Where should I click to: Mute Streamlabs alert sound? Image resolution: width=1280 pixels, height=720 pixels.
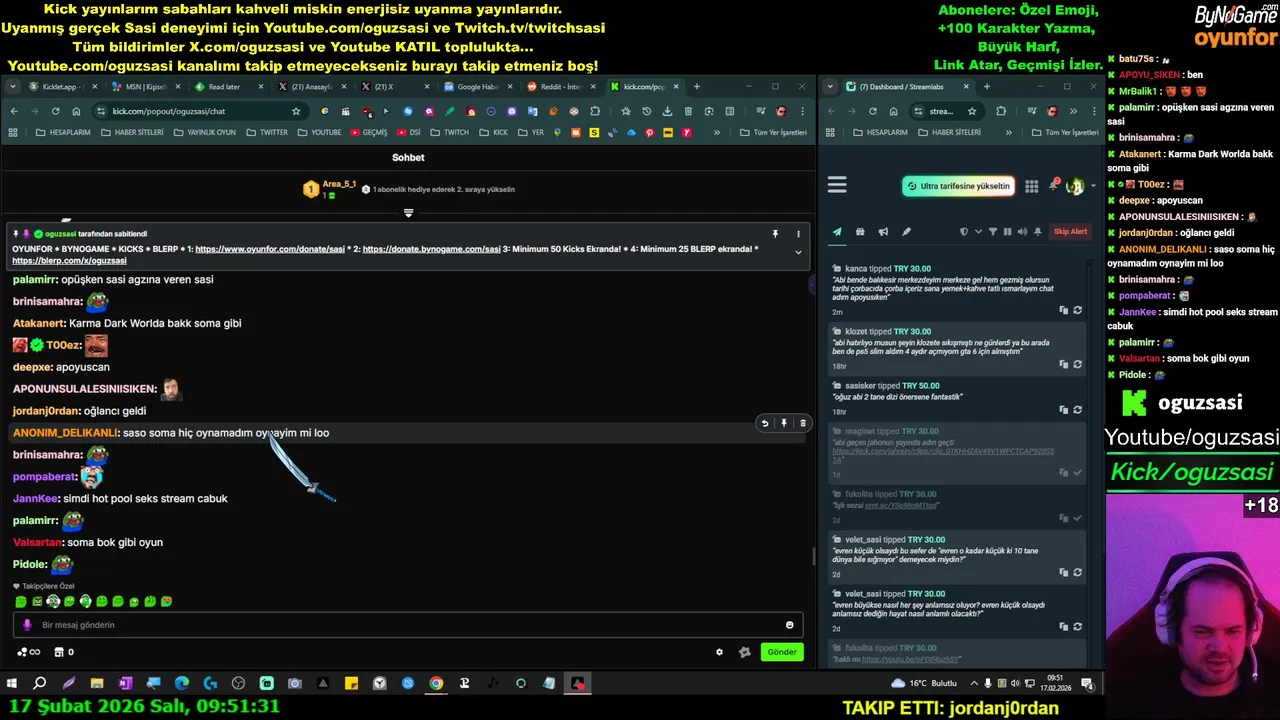(1022, 232)
